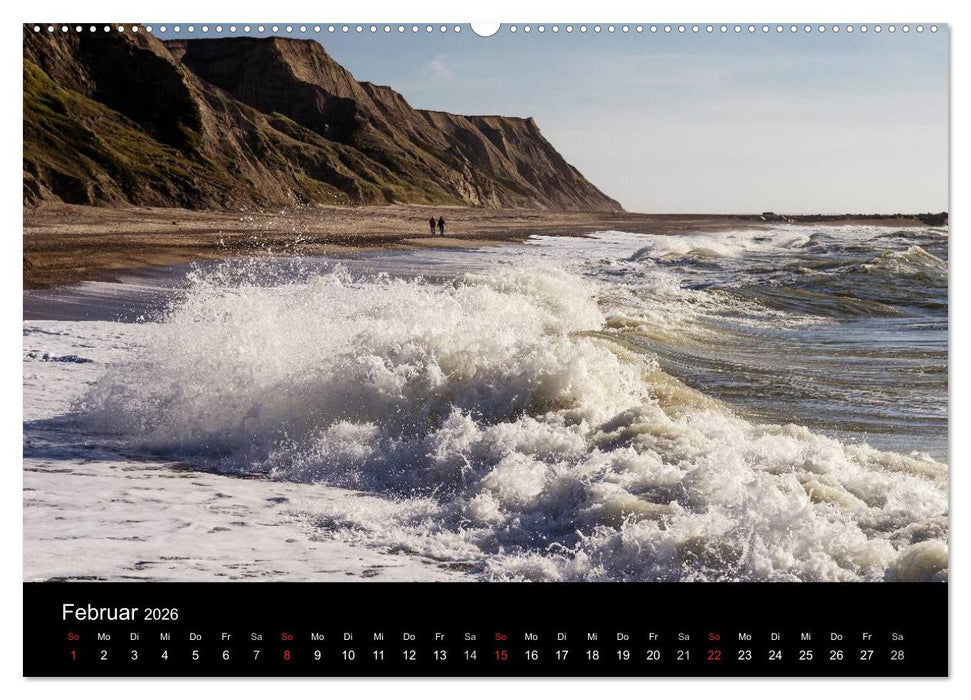Click the two walkers on the beach
Image resolution: width=971 pixels, height=700 pixels.
pos(437,226)
